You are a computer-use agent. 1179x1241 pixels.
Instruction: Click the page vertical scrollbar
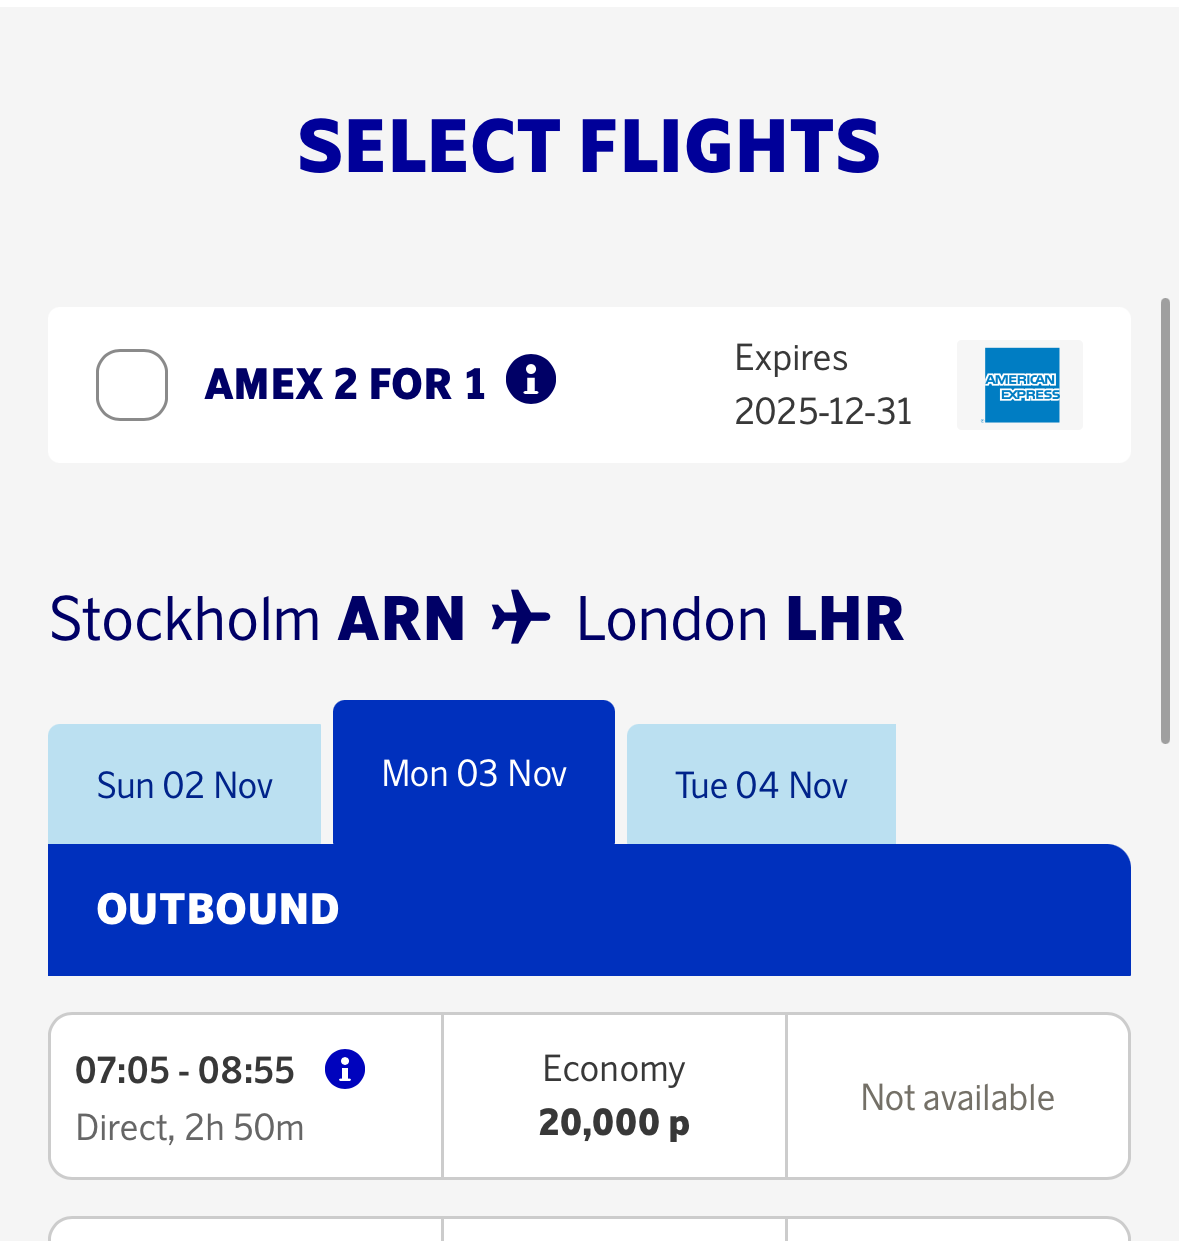point(1165,520)
